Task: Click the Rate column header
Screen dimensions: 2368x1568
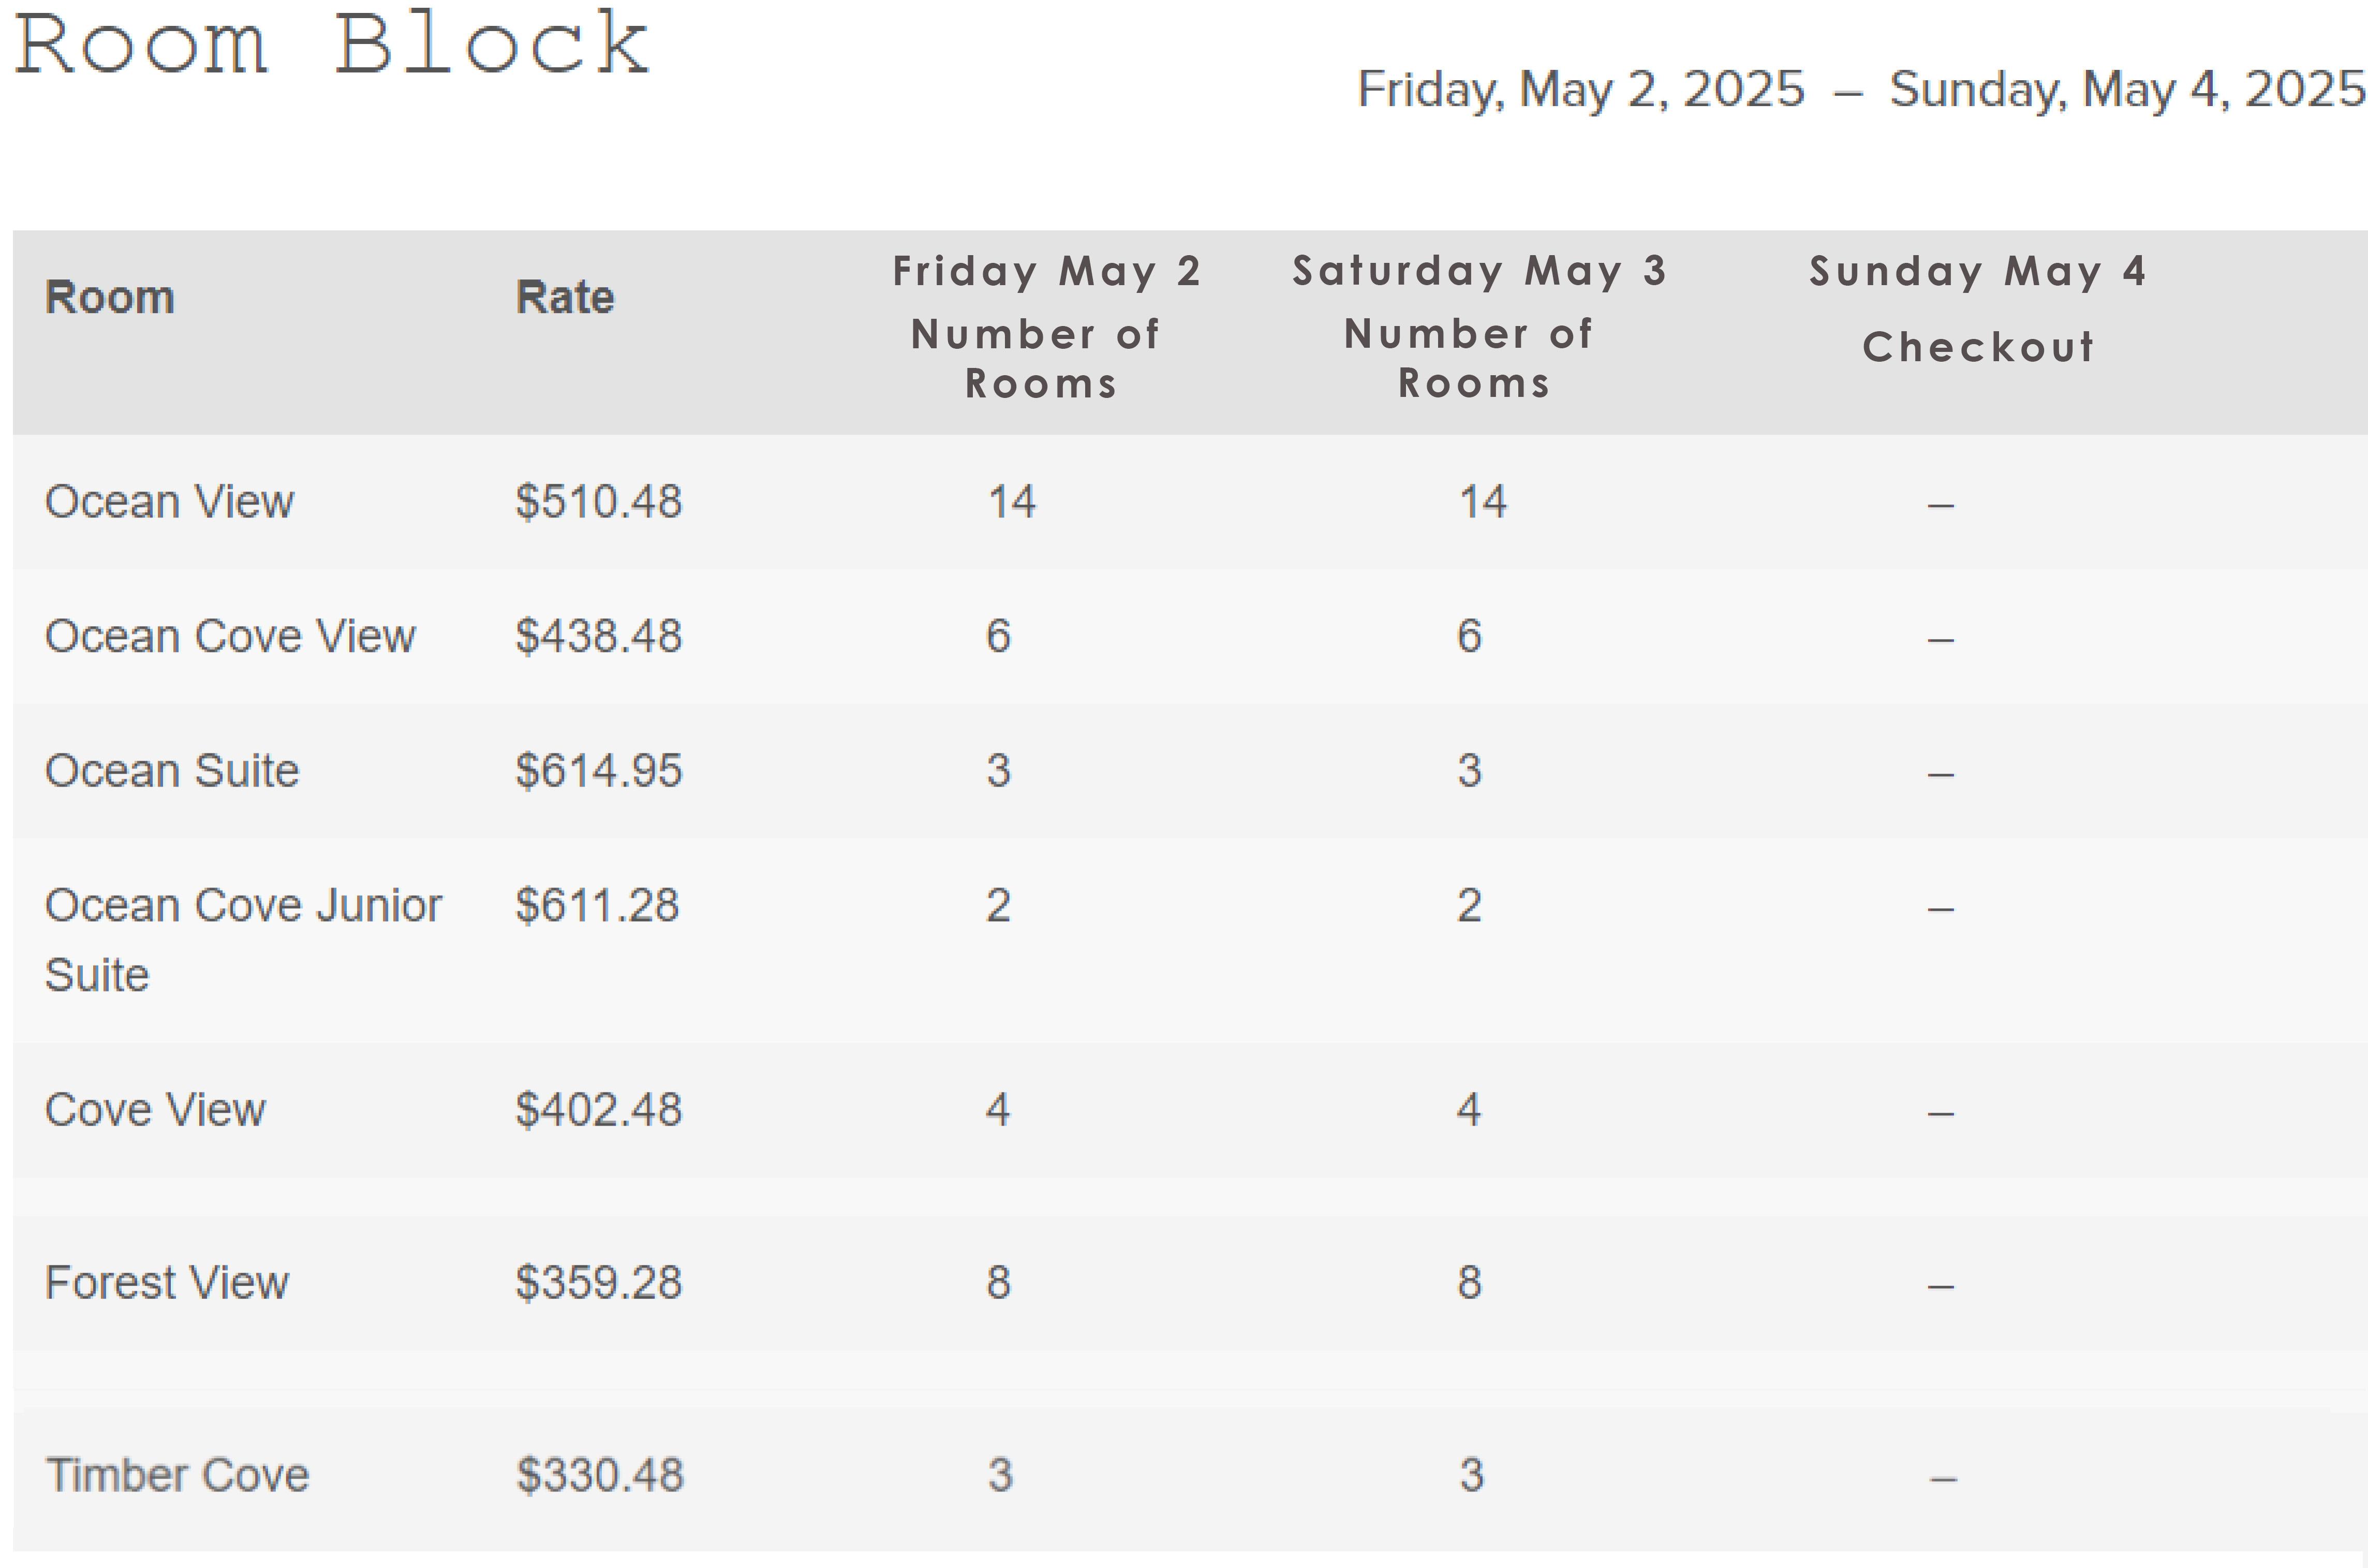Action: tap(565, 298)
